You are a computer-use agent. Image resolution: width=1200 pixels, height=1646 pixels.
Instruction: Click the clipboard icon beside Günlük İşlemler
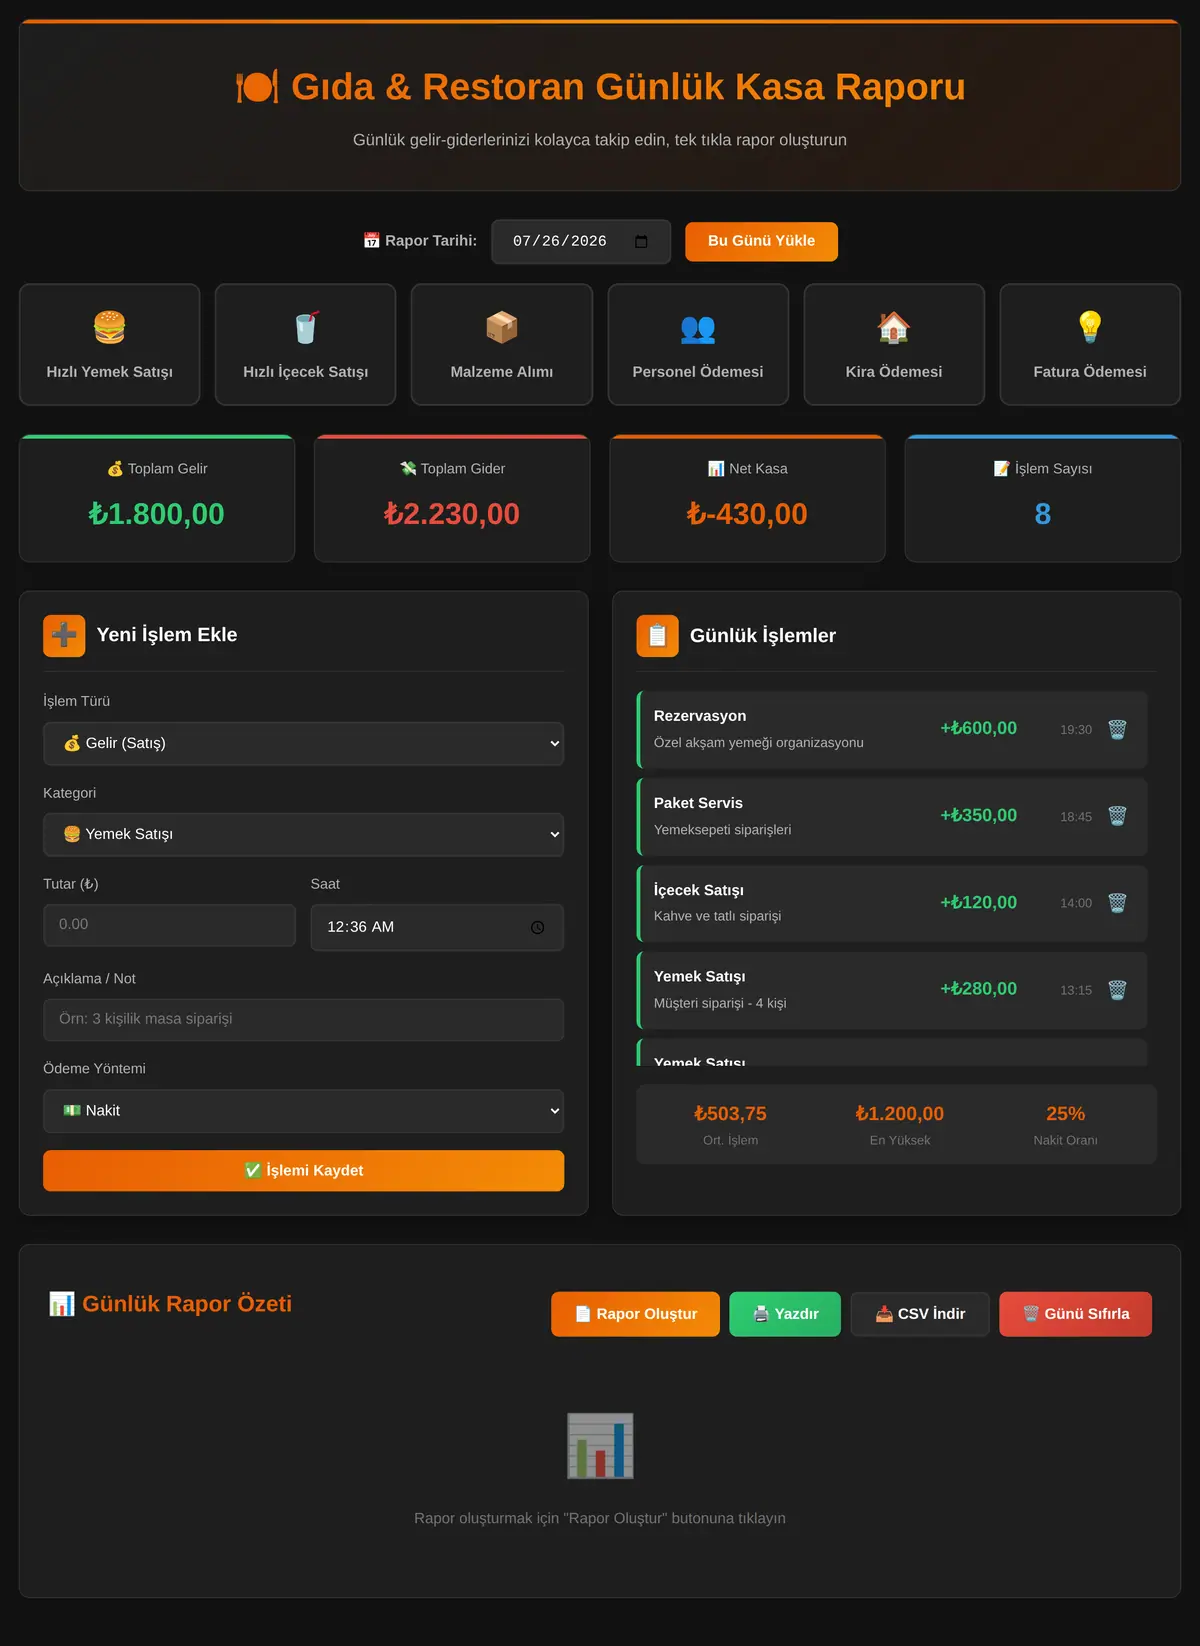(657, 636)
